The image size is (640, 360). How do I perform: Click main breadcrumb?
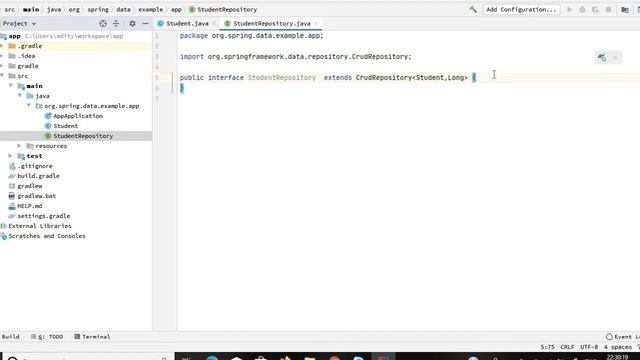coord(31,9)
